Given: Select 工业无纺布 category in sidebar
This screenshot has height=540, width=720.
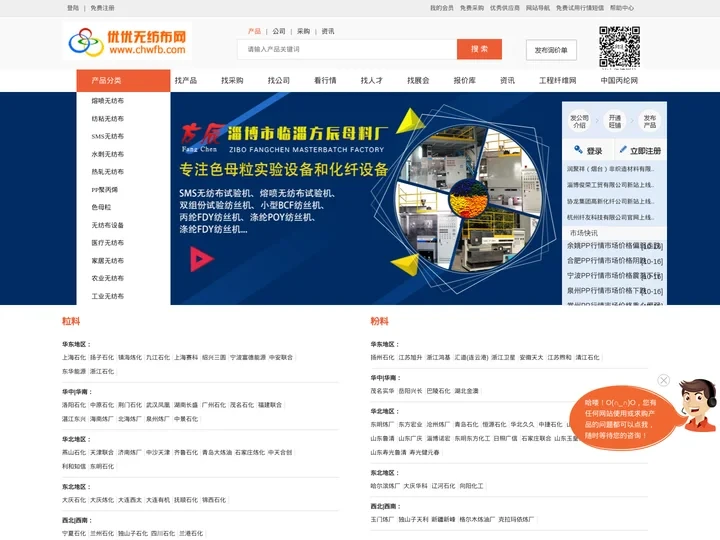Looking at the screenshot, I should pos(107,296).
